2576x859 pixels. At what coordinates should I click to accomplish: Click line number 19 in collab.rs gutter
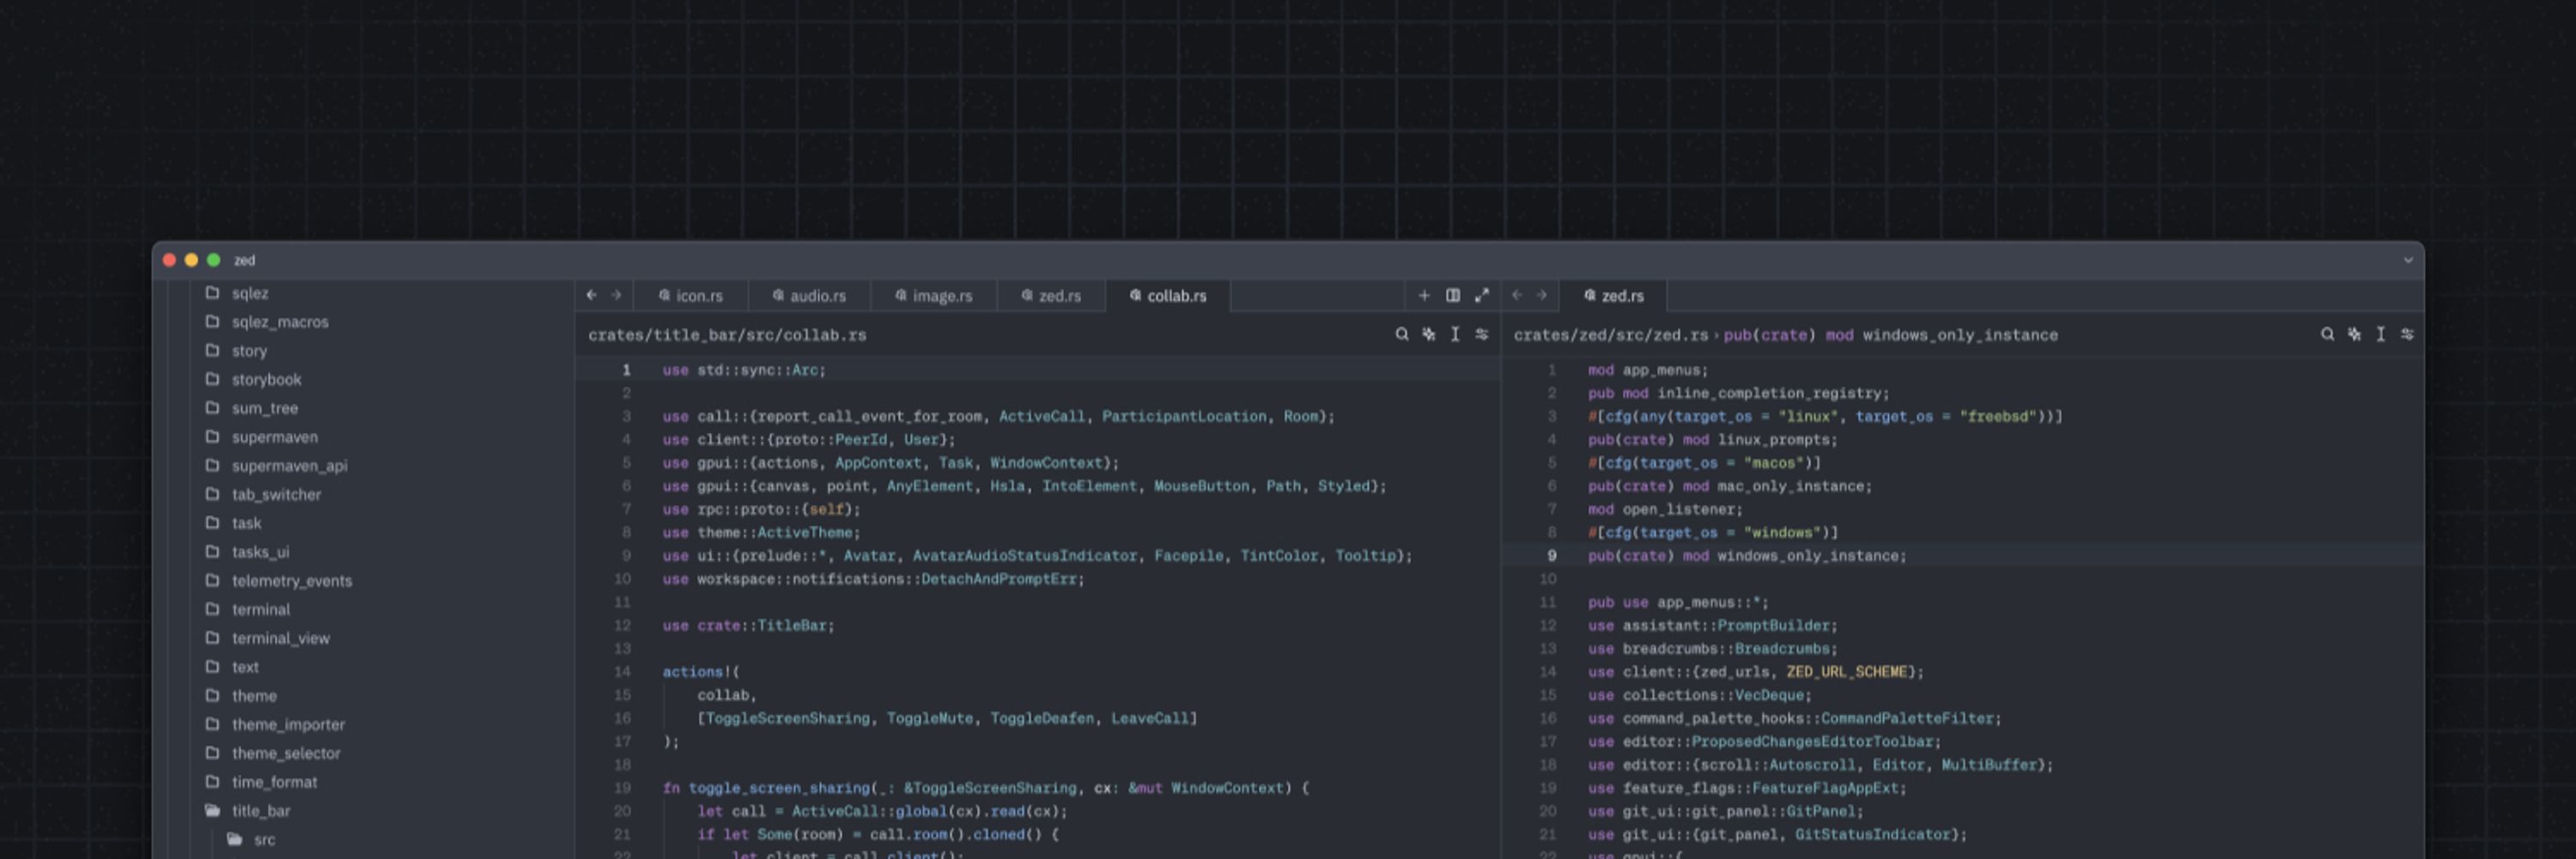click(622, 788)
